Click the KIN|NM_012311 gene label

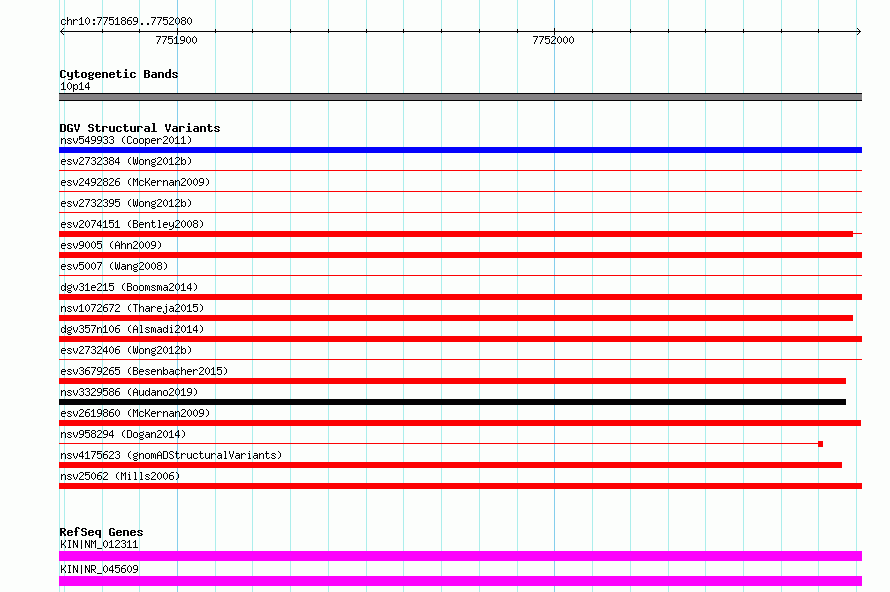click(x=99, y=544)
